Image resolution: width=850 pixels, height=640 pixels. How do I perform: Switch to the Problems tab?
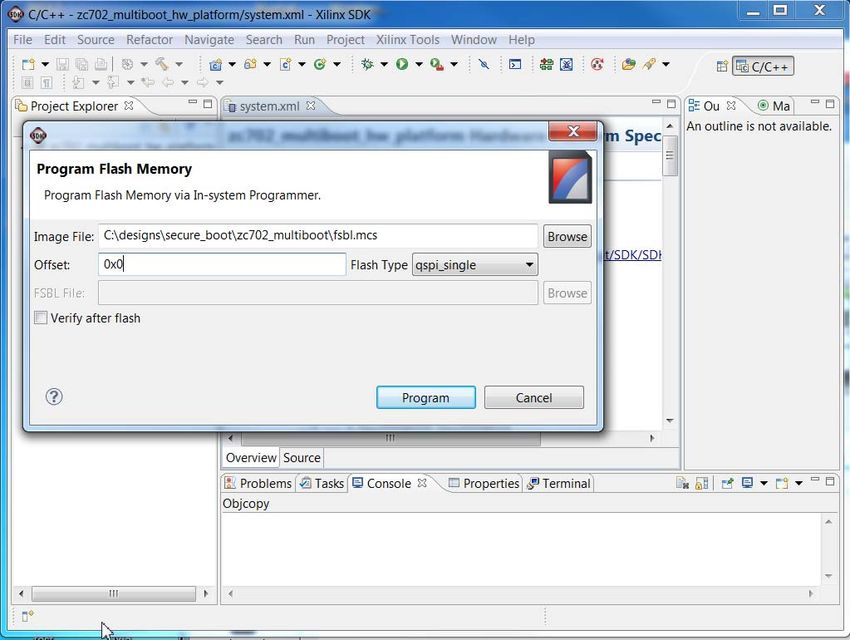259,483
